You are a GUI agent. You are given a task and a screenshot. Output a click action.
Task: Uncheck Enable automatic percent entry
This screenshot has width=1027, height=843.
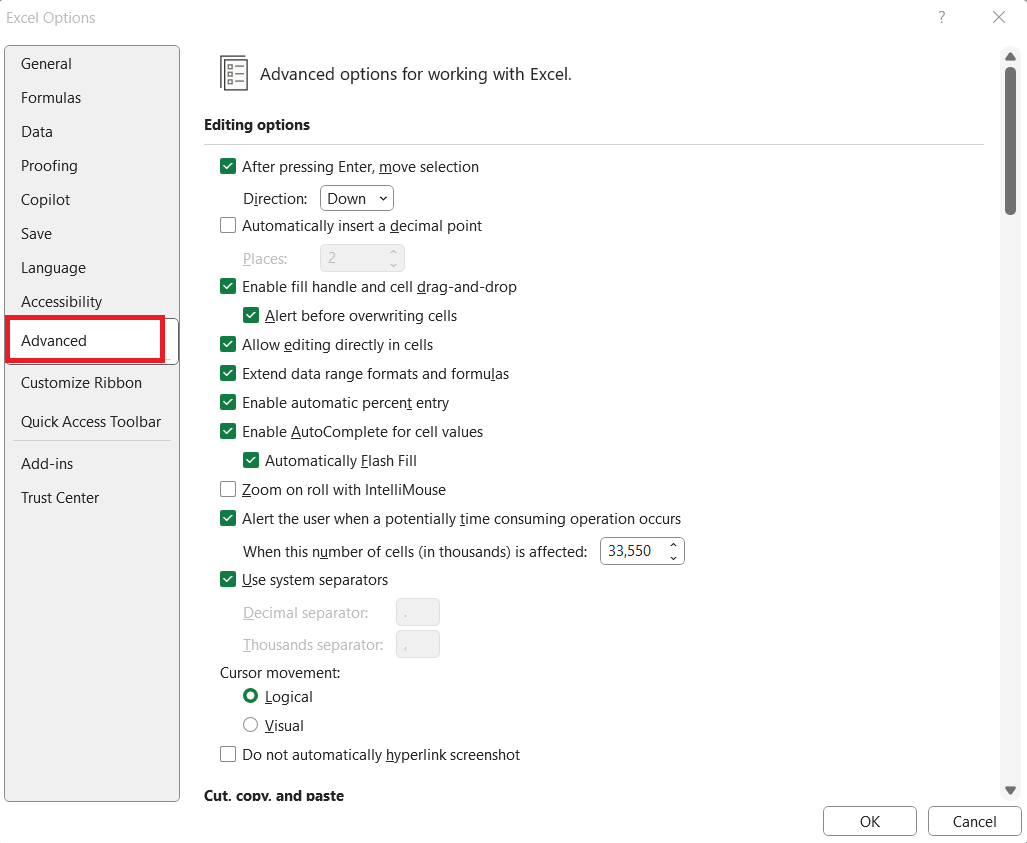click(x=228, y=402)
